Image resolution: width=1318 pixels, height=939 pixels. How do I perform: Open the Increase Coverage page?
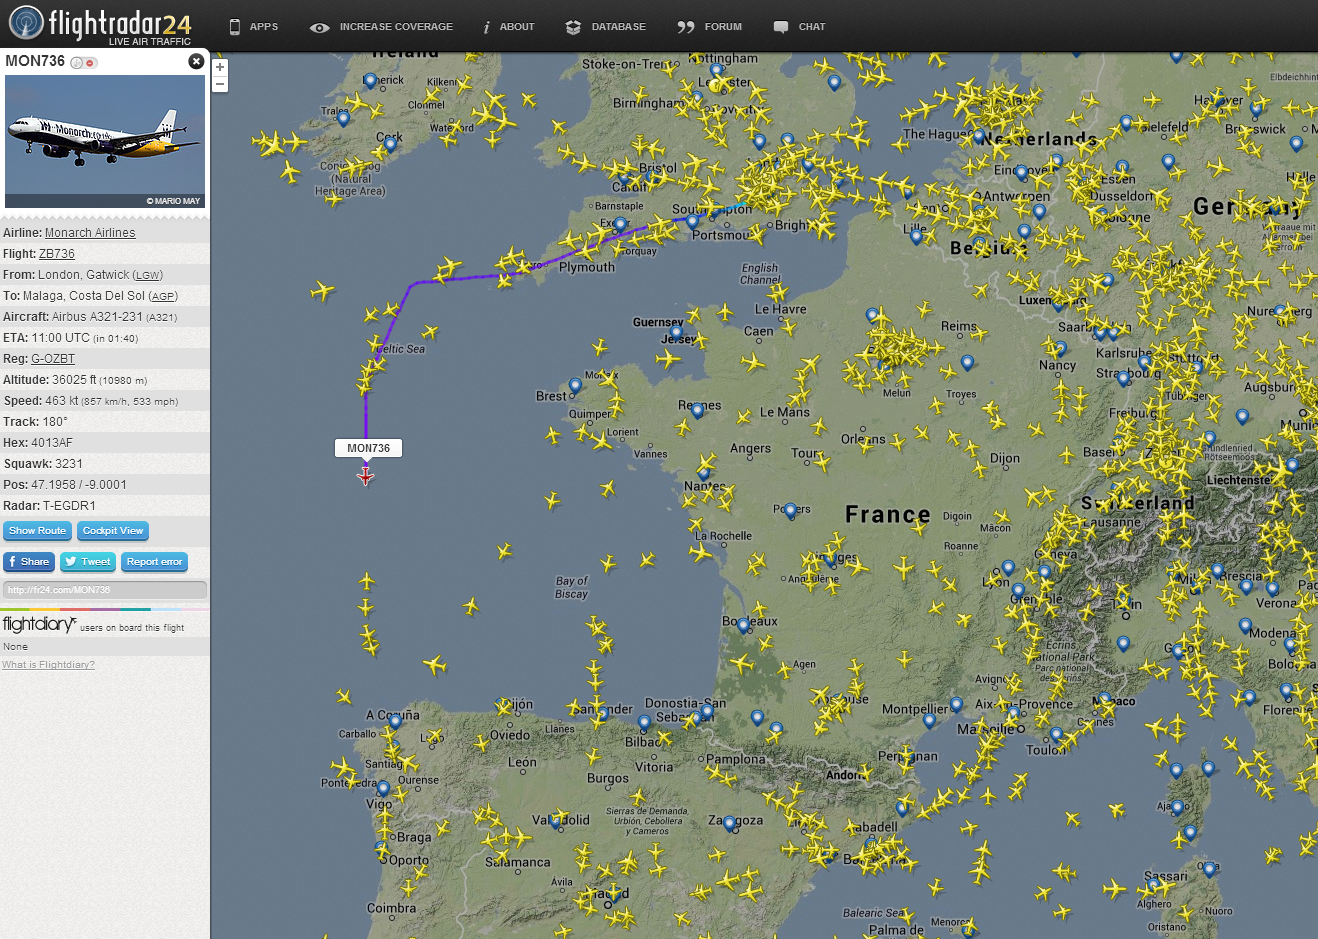click(x=381, y=27)
